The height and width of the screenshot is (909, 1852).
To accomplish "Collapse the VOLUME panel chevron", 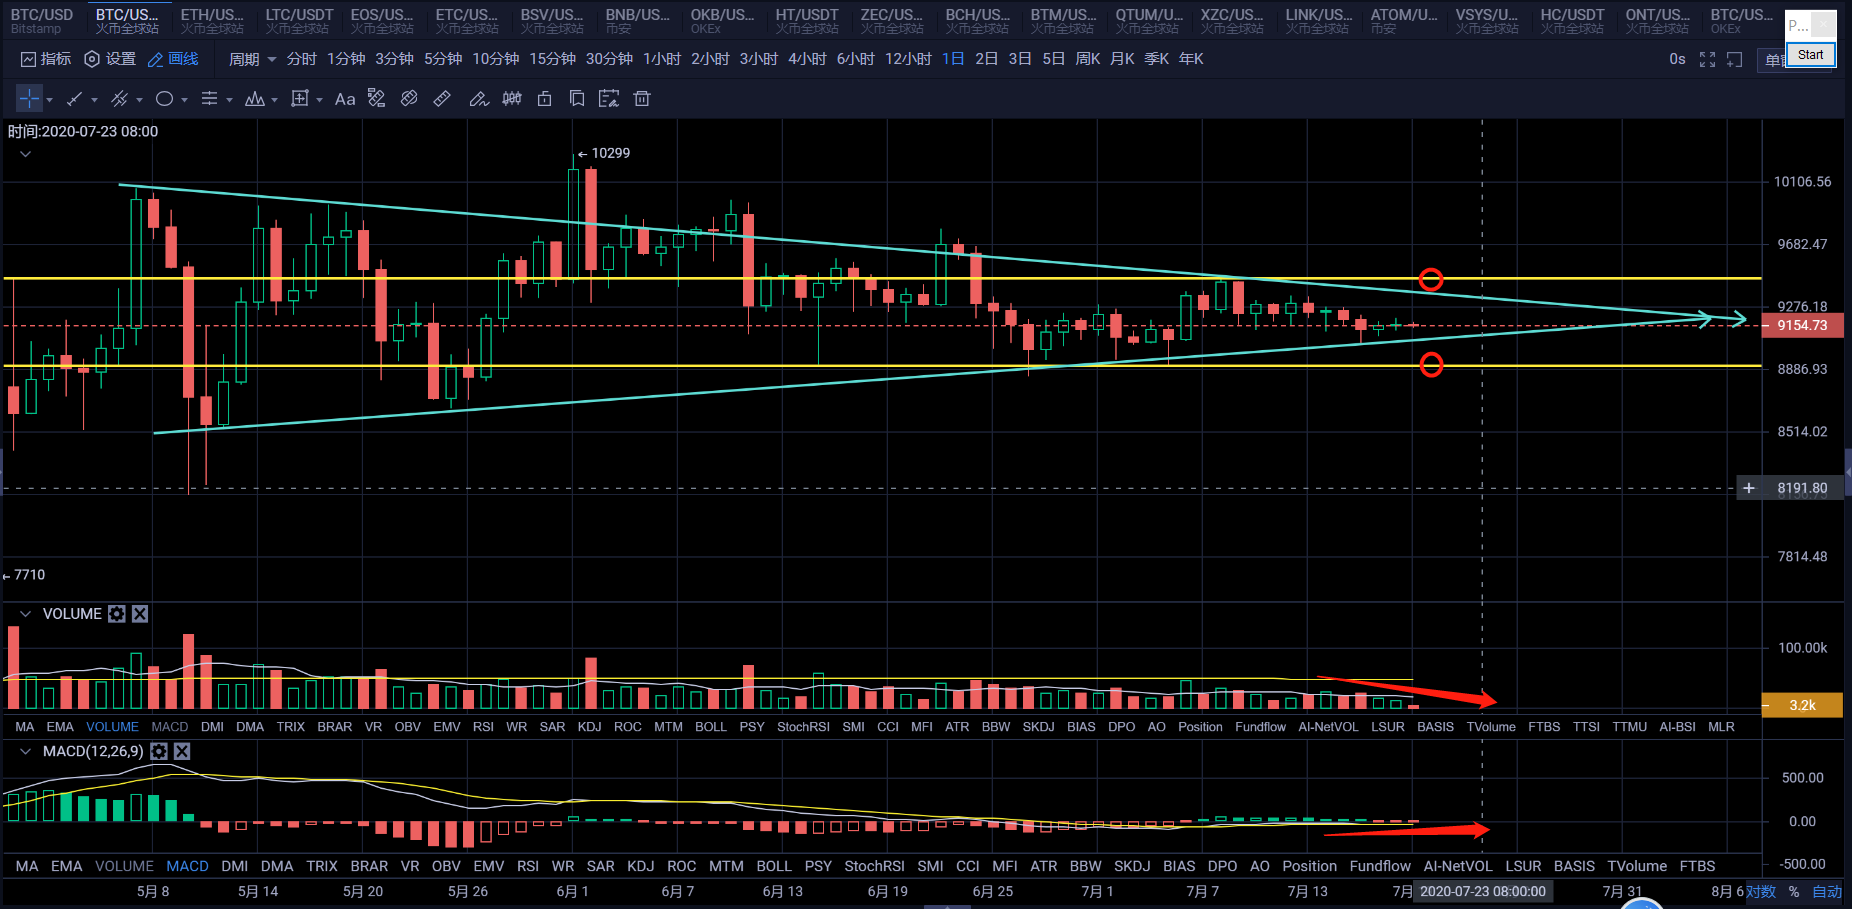I will 25,614.
